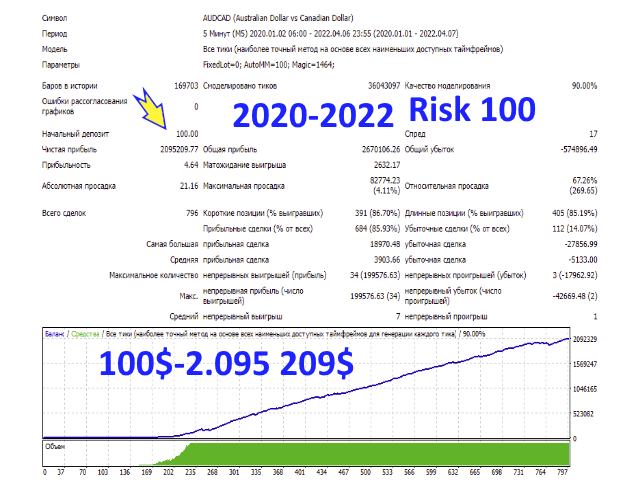Click the "Относительная просадка" label
Image resolution: width=640 pixels, height=480 pixels.
tap(447, 186)
